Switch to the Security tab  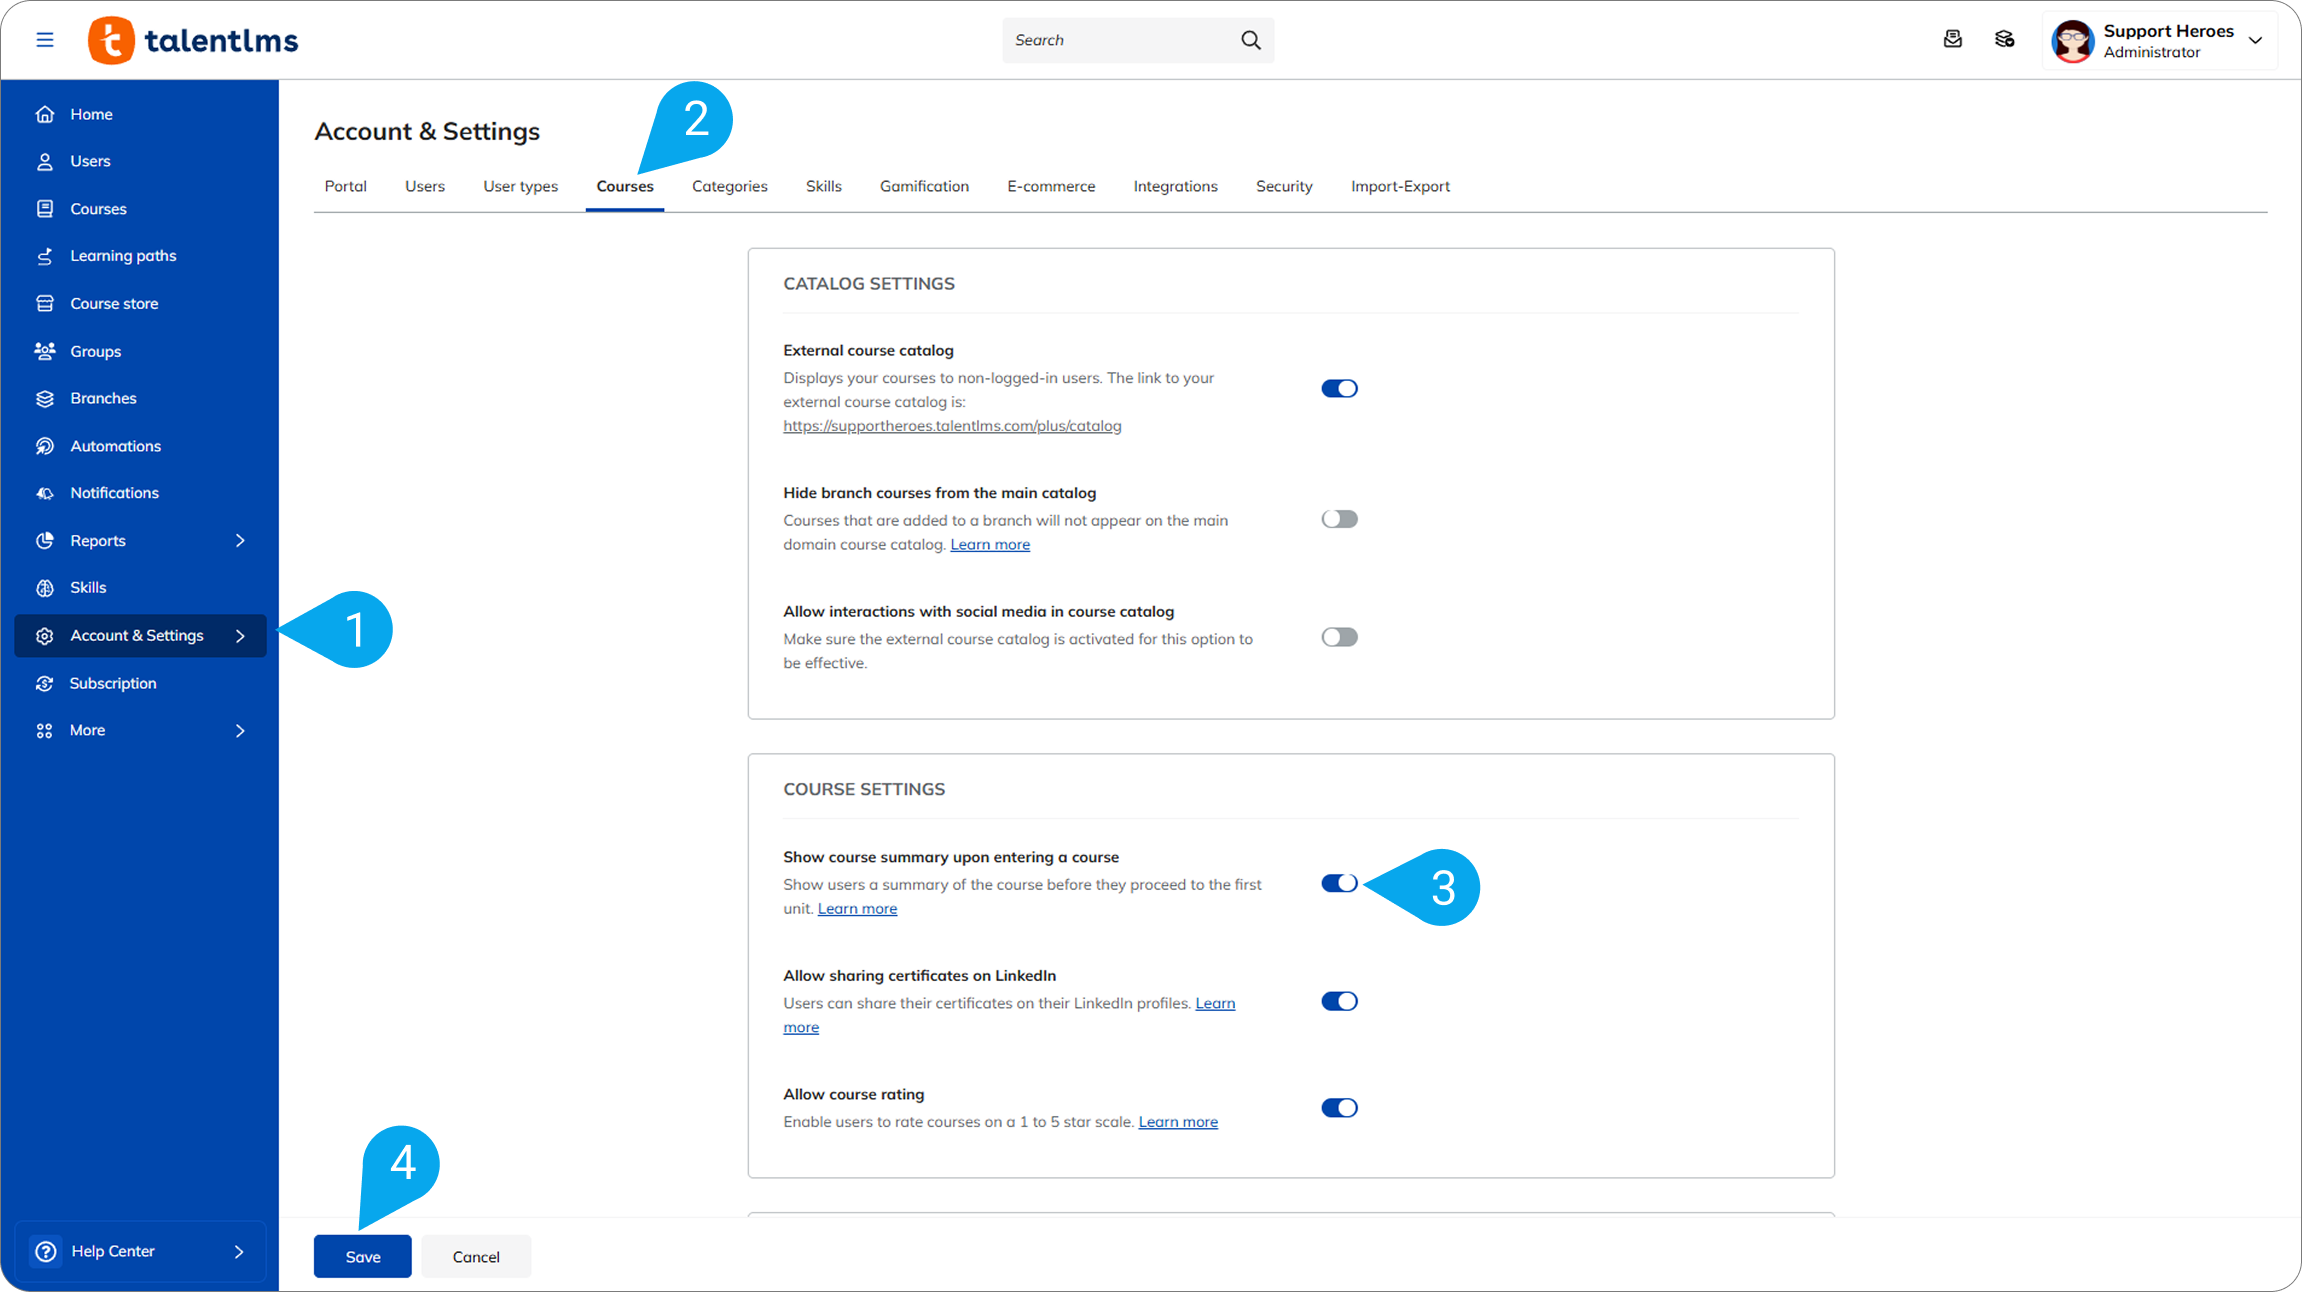(x=1284, y=187)
